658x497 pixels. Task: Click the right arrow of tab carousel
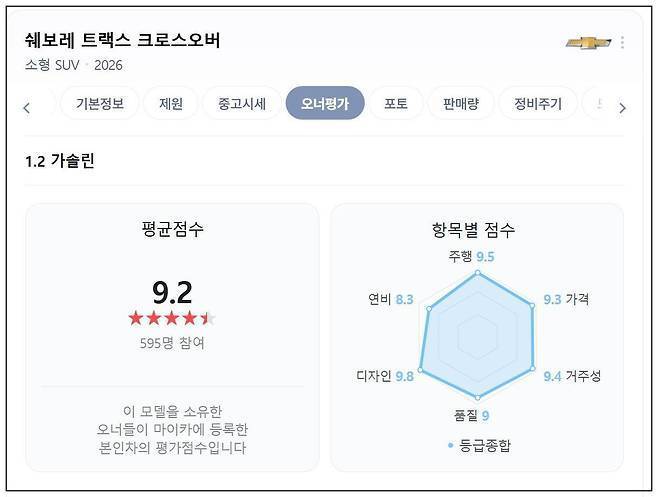pos(622,108)
